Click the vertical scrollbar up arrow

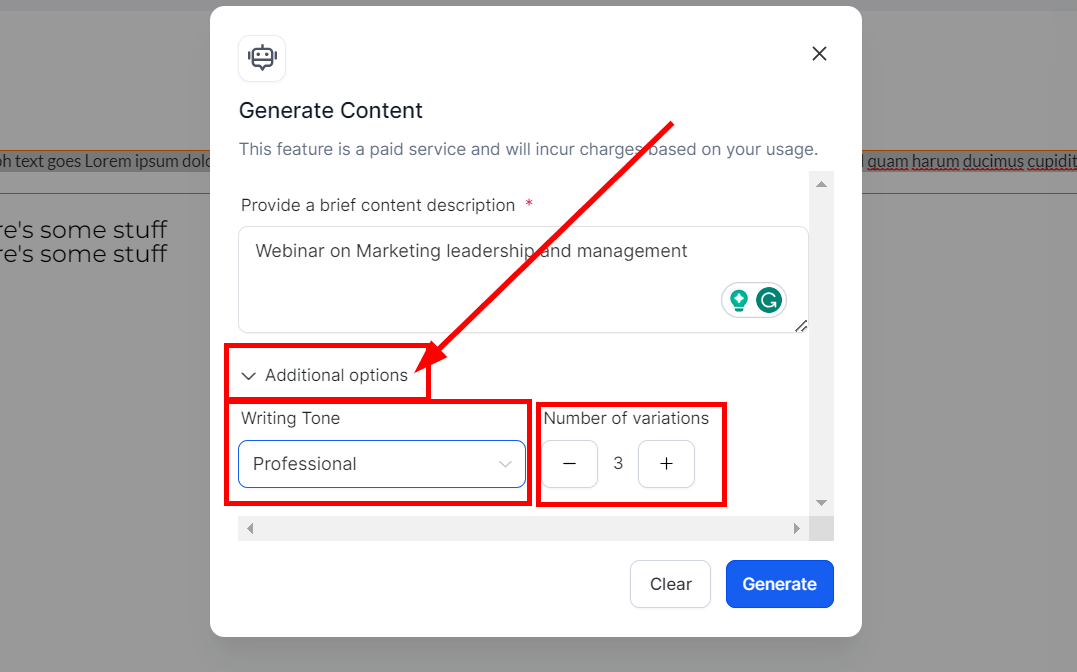tap(821, 184)
